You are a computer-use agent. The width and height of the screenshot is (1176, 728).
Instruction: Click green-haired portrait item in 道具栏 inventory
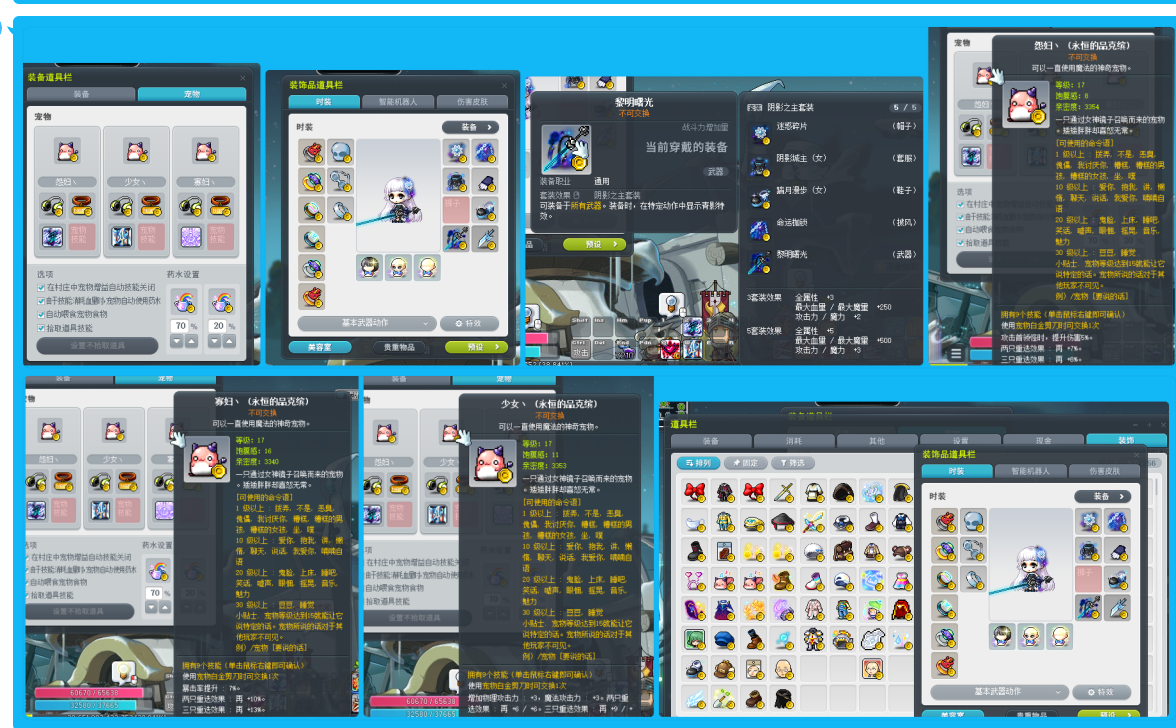point(694,639)
